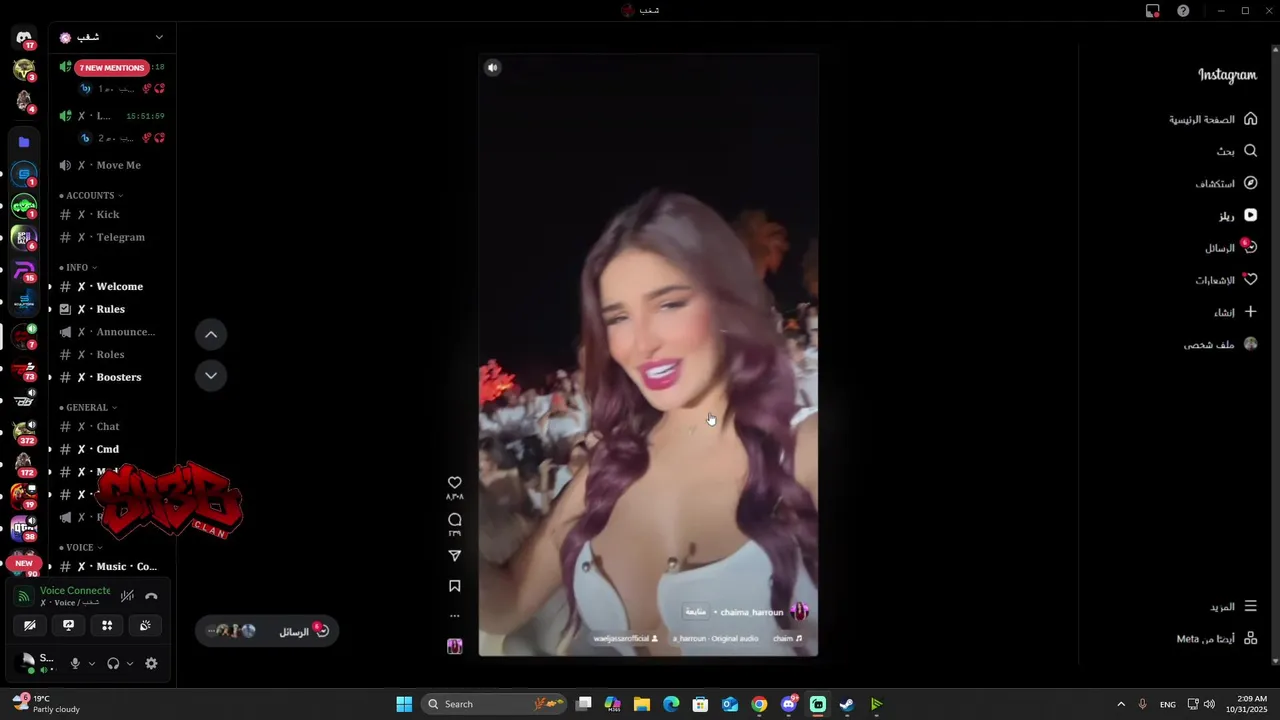This screenshot has height=720, width=1280.
Task: Open 'Also from Meta' link
Action: [x=1217, y=639]
